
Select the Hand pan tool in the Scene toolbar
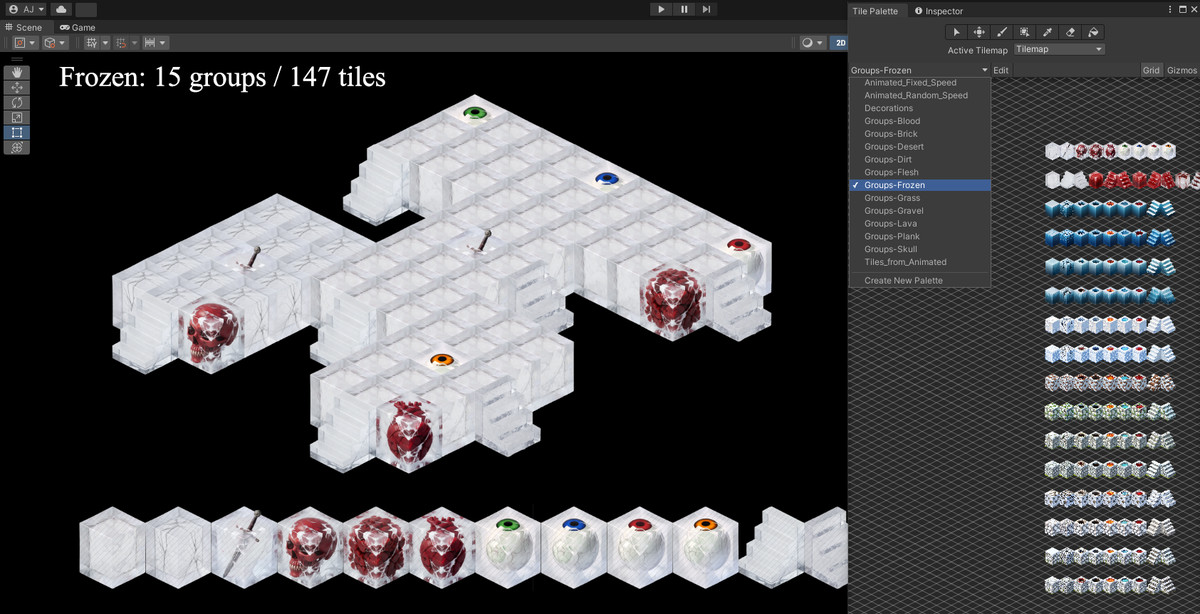[x=16, y=71]
